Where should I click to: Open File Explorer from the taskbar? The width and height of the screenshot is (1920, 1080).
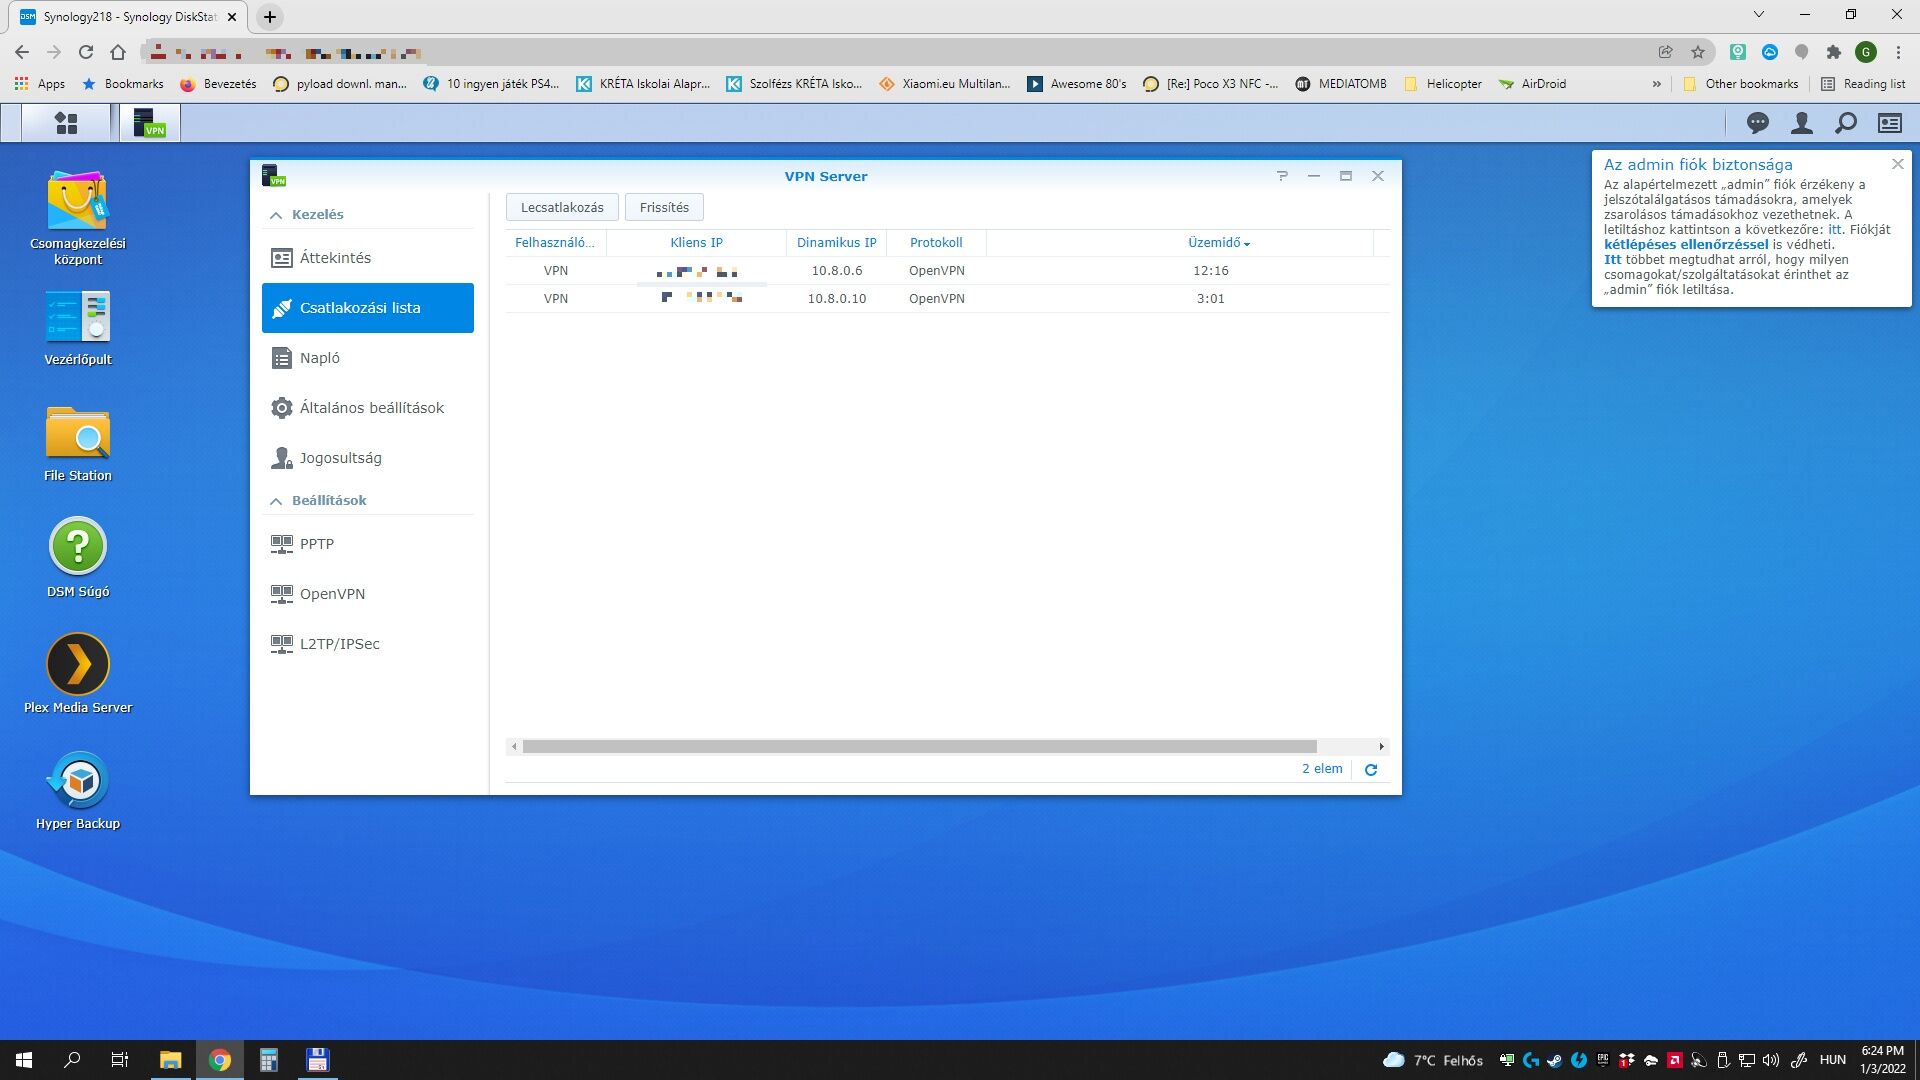coord(170,1060)
